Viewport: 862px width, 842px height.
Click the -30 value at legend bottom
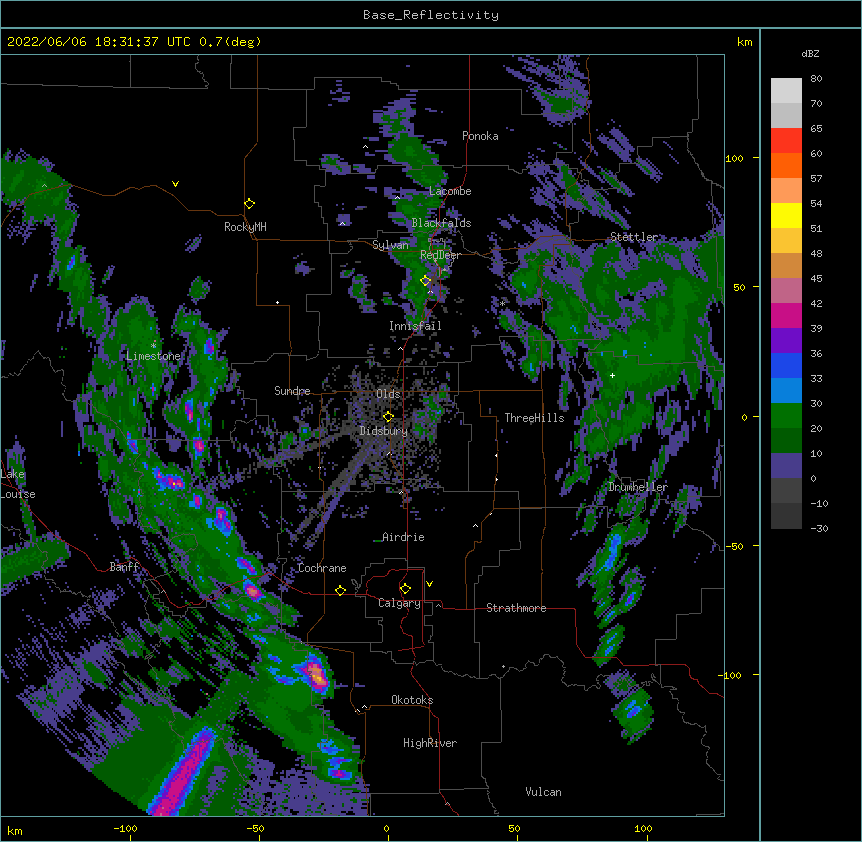(819, 528)
